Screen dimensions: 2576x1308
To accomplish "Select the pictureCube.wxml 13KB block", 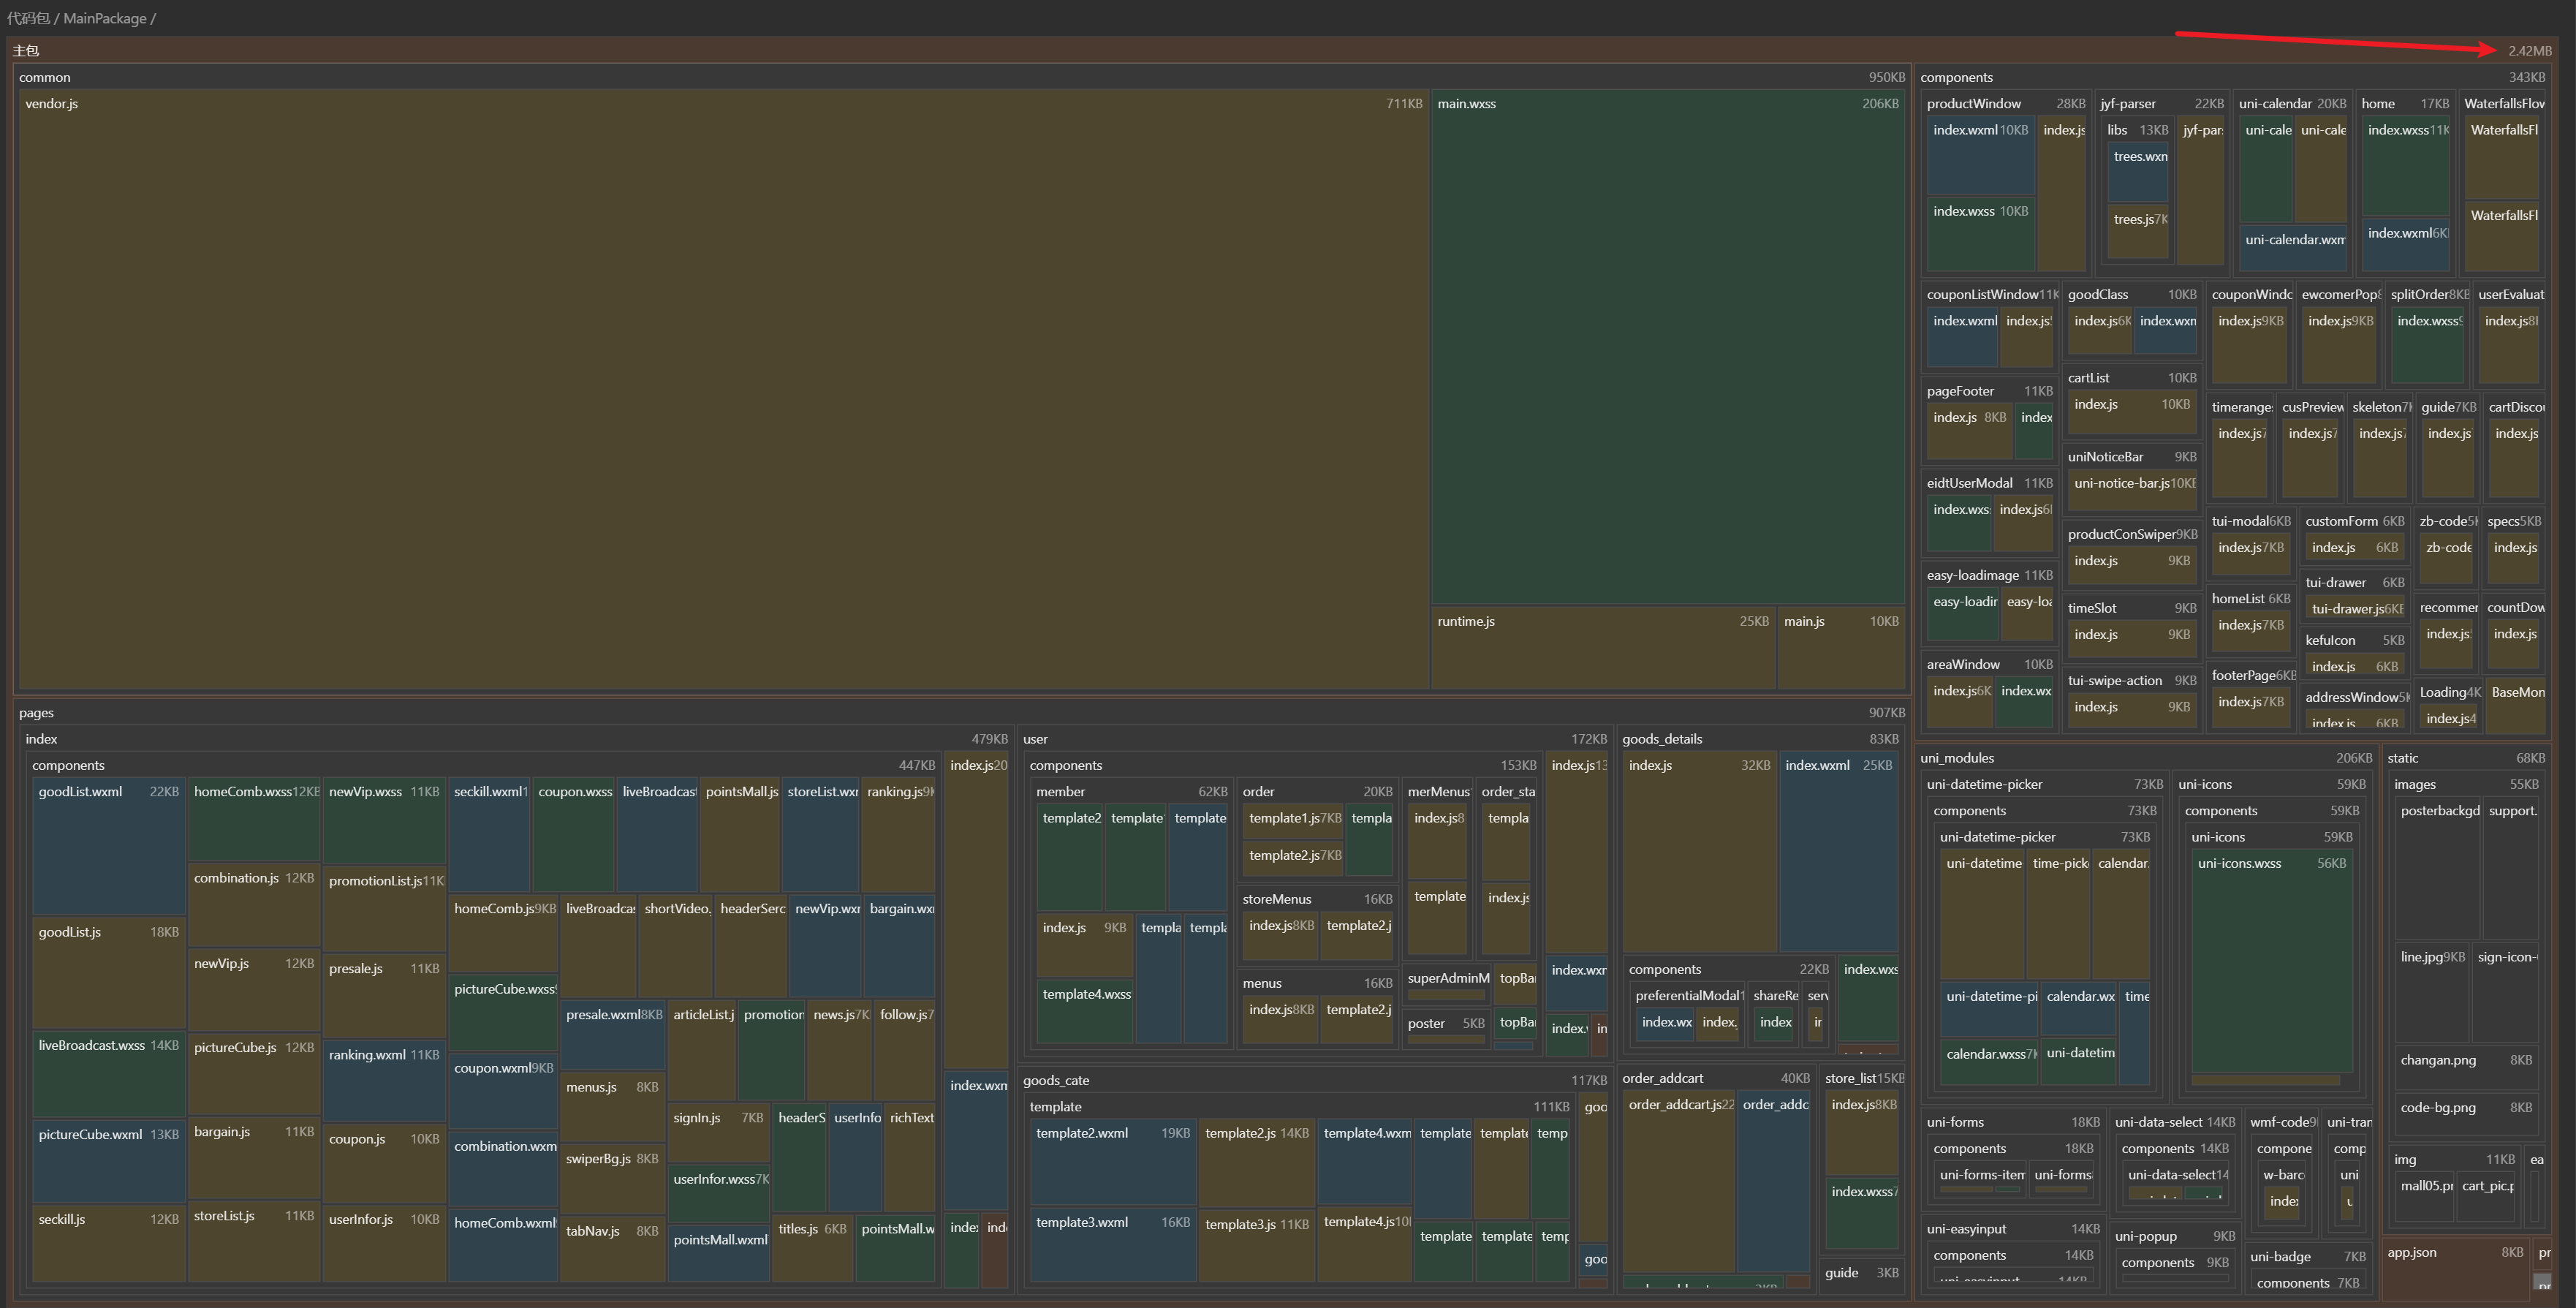I will (x=108, y=1162).
